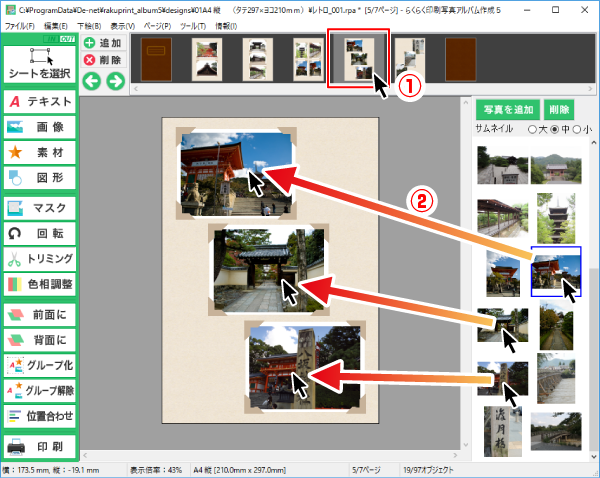Open 色相調整 (Hue adjustment)
600x478 pixels.
click(40, 285)
